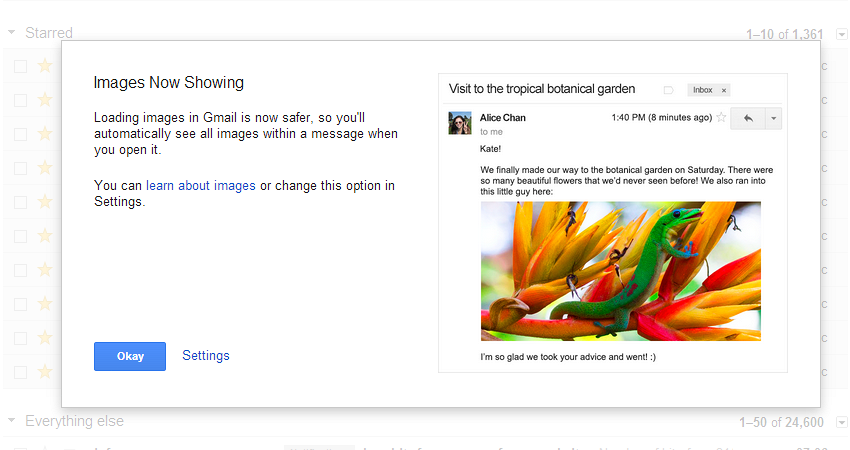This screenshot has height=450, width=850.
Task: Open the gecko photo in the email
Action: (x=621, y=271)
